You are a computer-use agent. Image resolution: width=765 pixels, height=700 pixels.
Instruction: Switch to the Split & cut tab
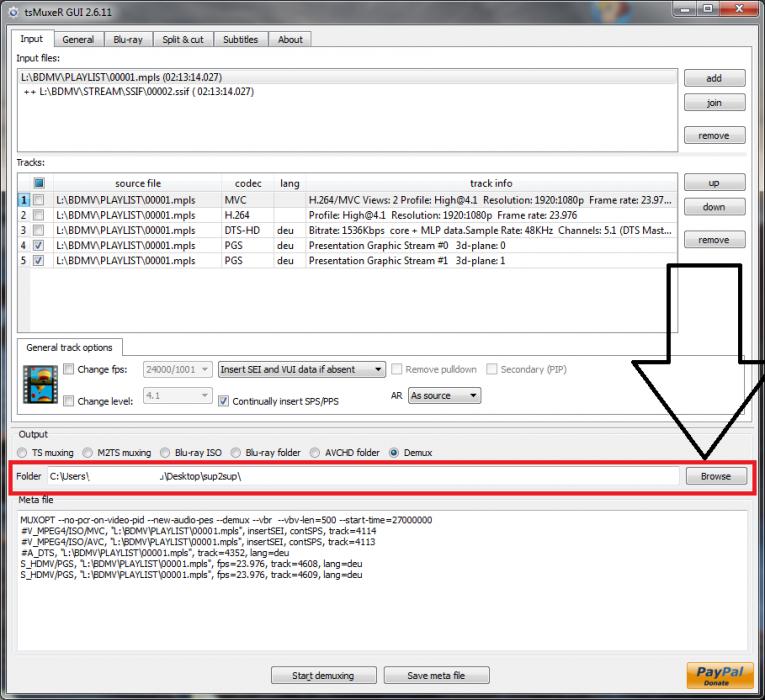click(183, 40)
